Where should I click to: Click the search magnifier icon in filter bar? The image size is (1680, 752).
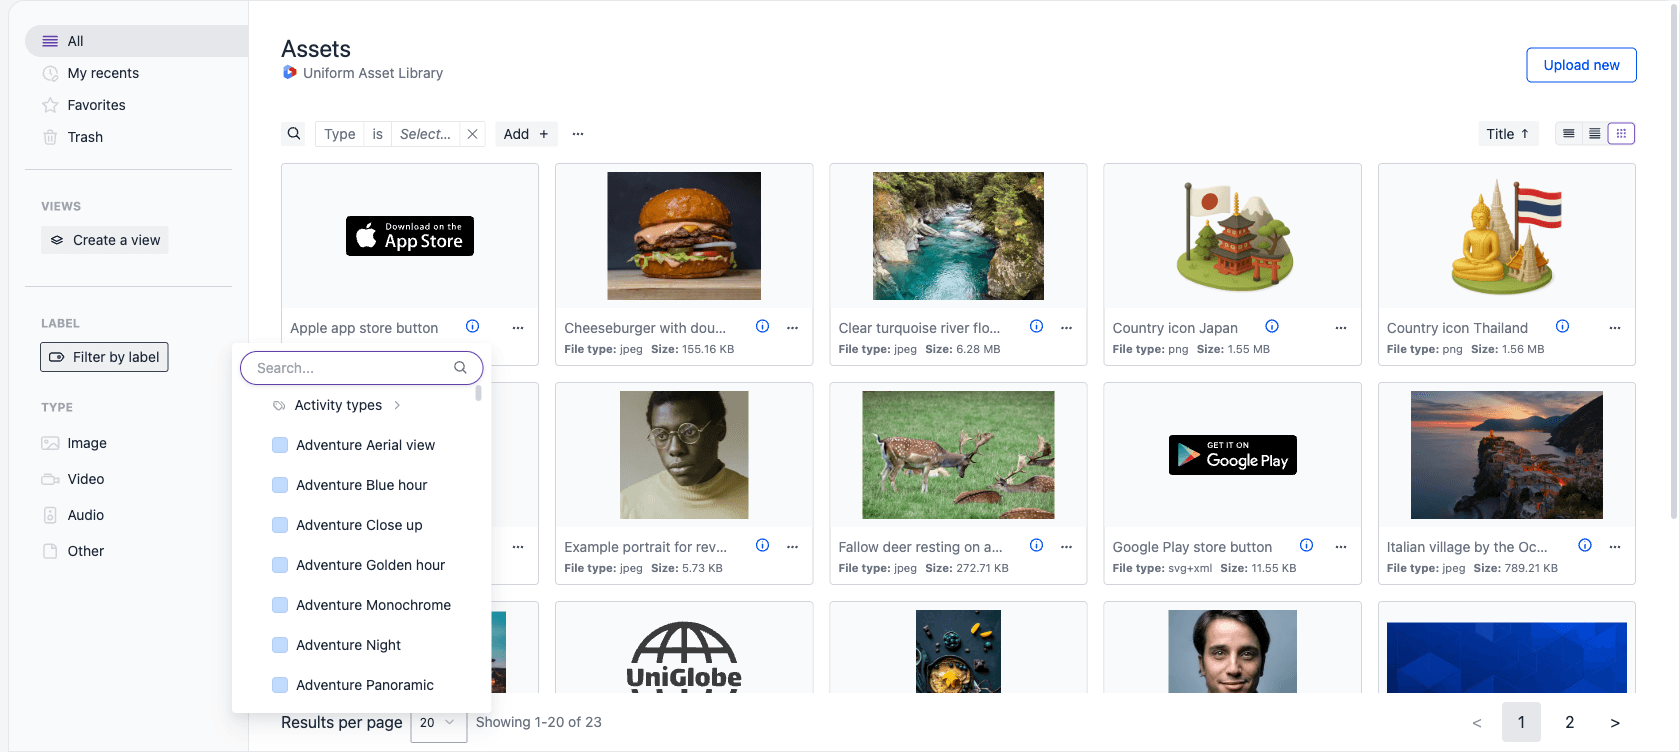click(294, 134)
